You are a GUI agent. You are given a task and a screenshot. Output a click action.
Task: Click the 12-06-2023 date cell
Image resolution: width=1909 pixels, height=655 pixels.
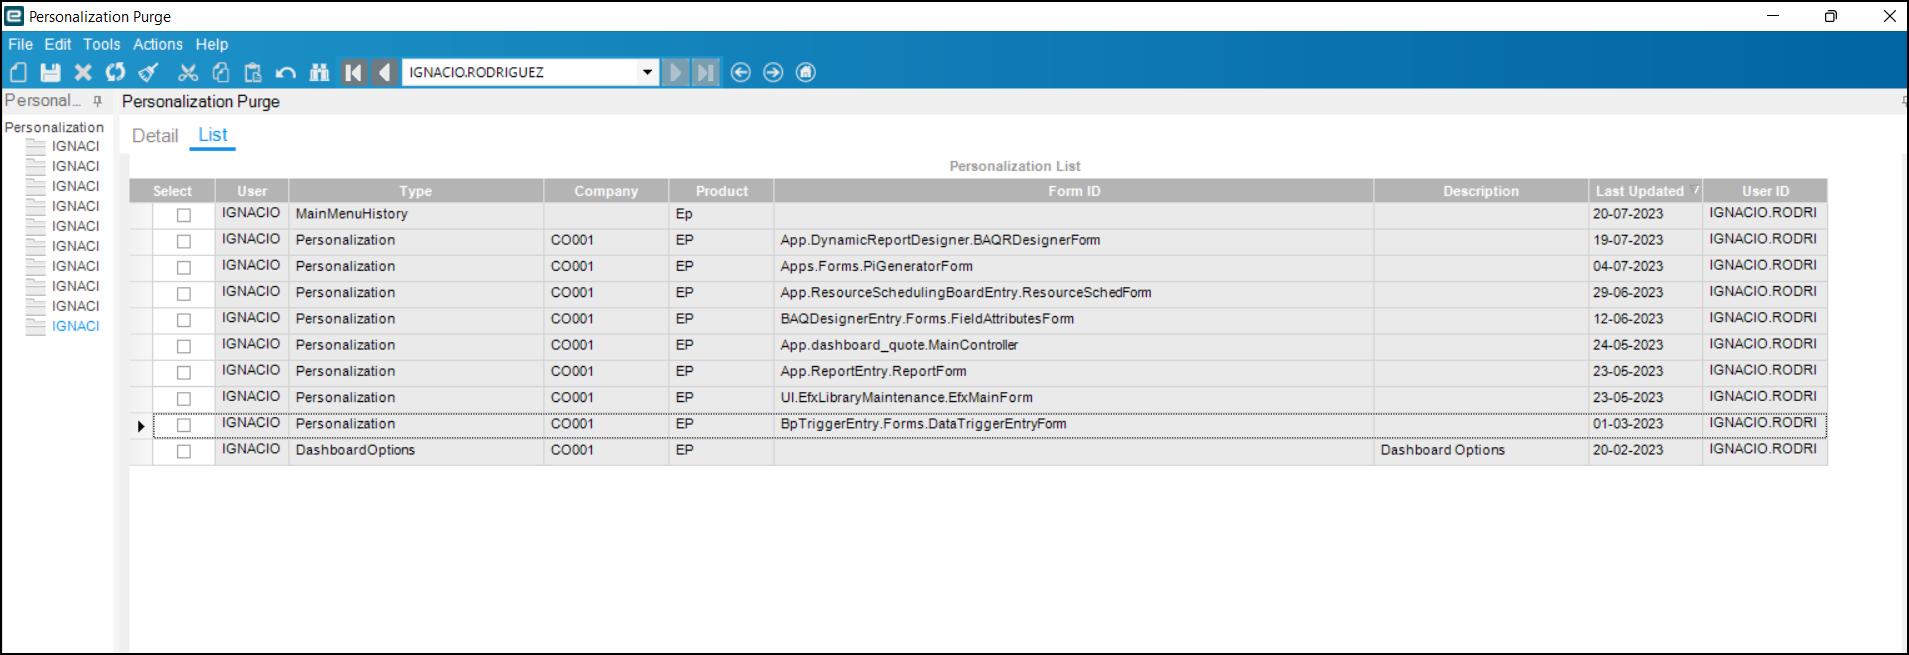(1645, 319)
